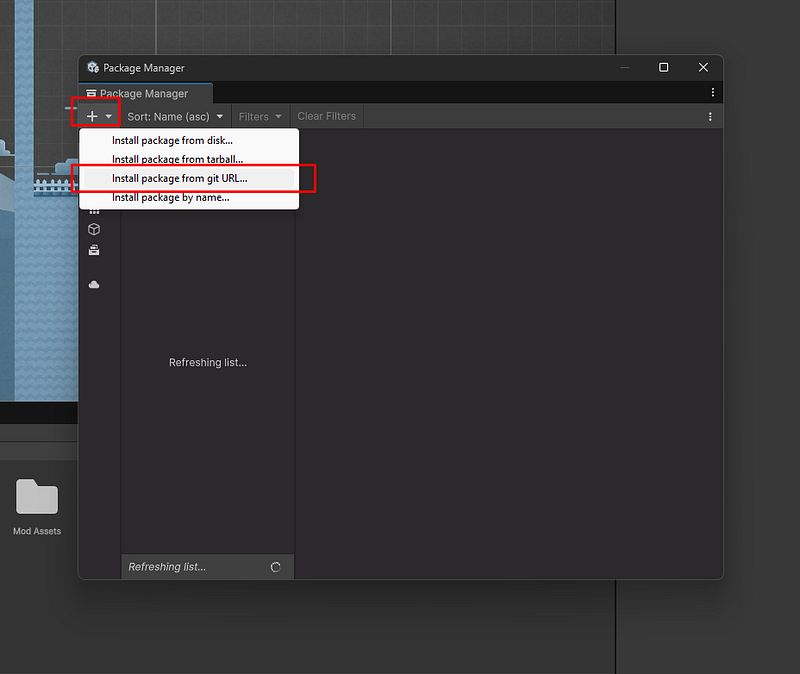Switch to the Package Manager tab
The image size is (800, 674).
[x=145, y=92]
